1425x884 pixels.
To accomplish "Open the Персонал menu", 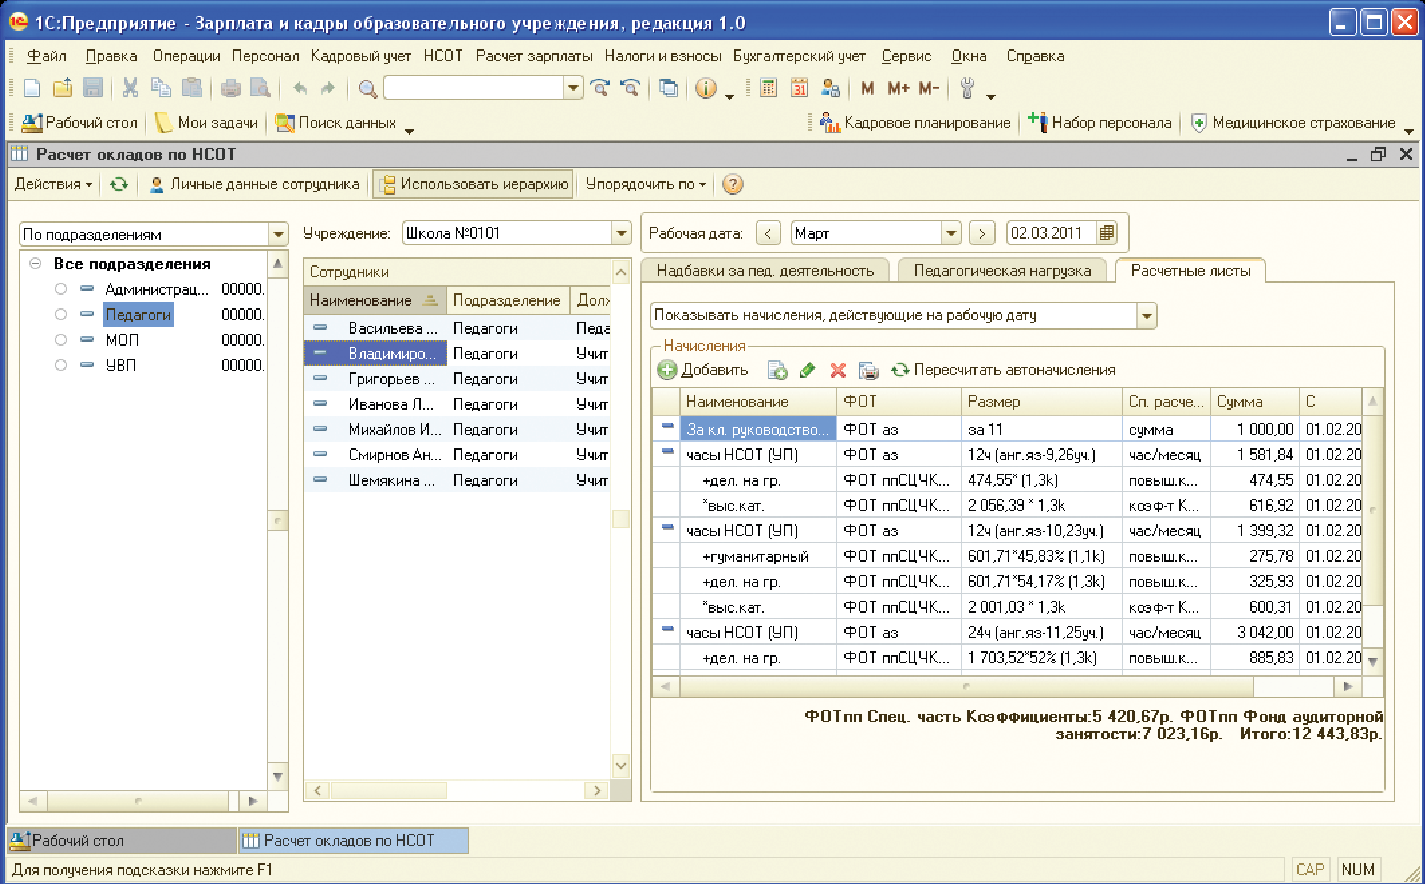I will (266, 56).
